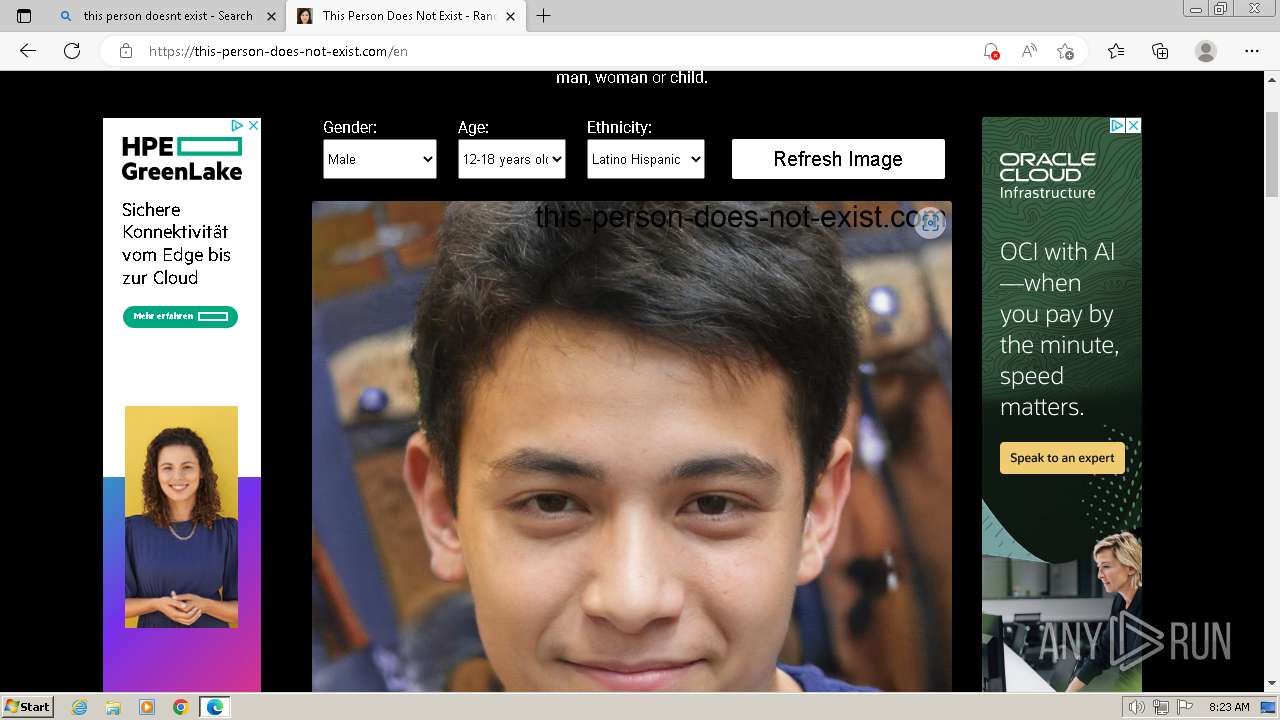Launch Google Chrome from the taskbar

coord(180,707)
